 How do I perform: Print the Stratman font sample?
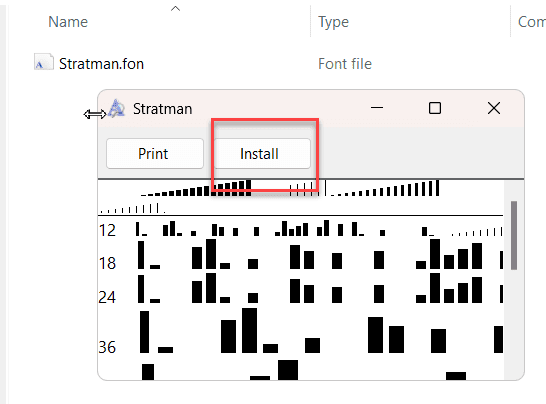pos(155,154)
